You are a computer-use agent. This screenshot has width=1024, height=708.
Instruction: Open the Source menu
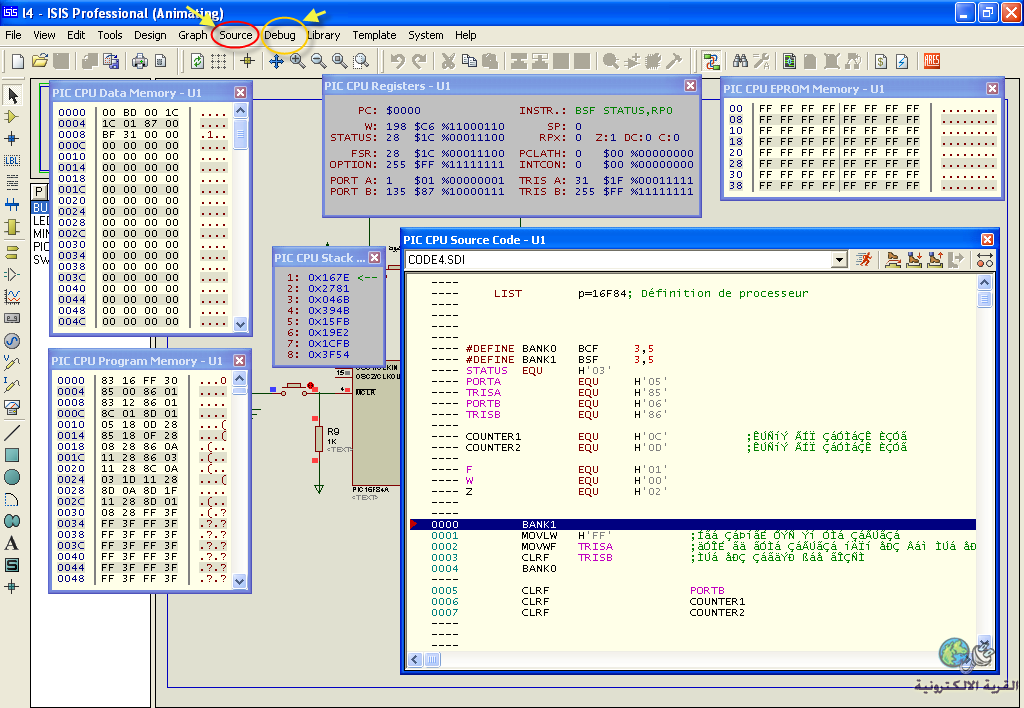point(236,35)
